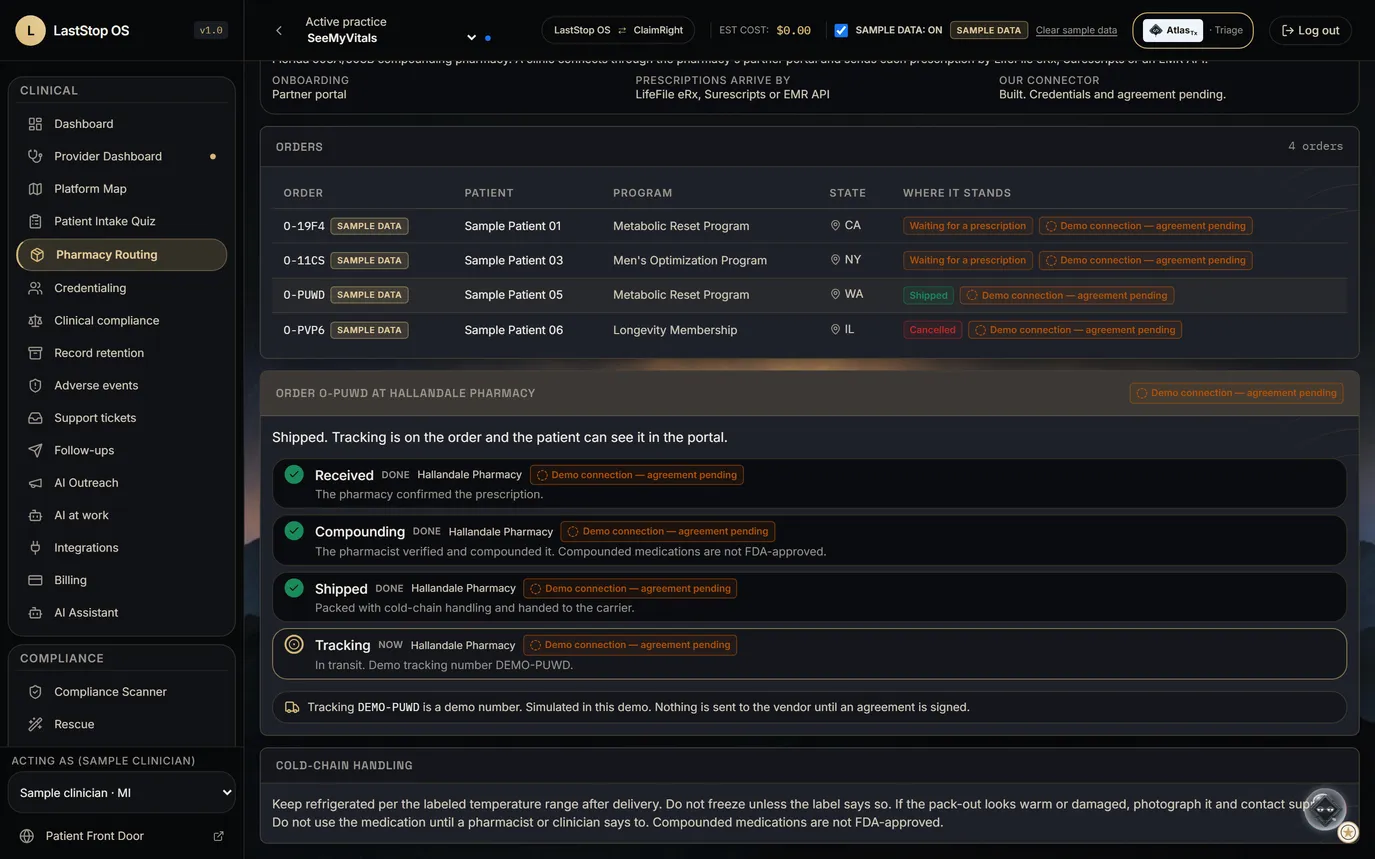Click the AI Assistant robot icon

pos(35,613)
